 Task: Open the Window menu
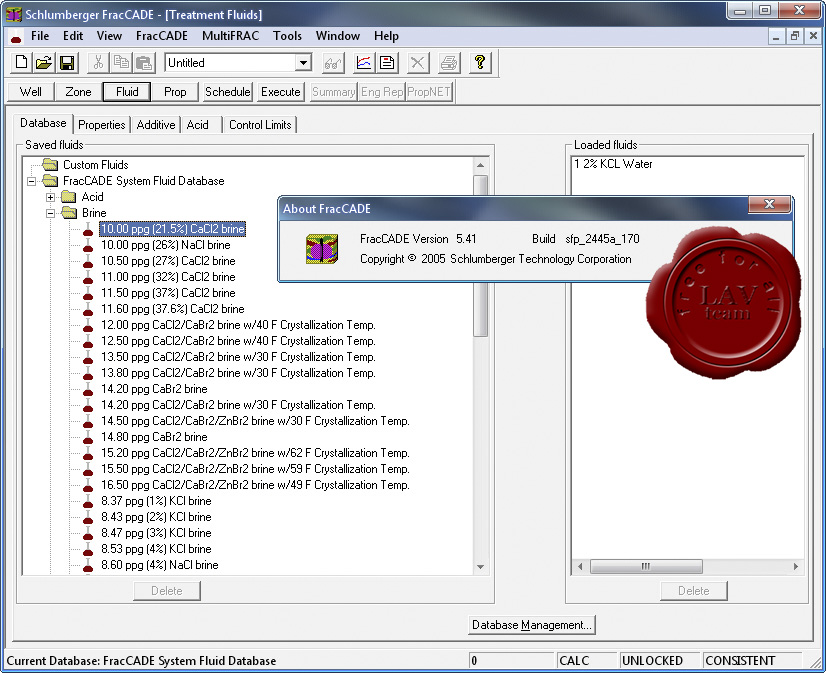[338, 36]
